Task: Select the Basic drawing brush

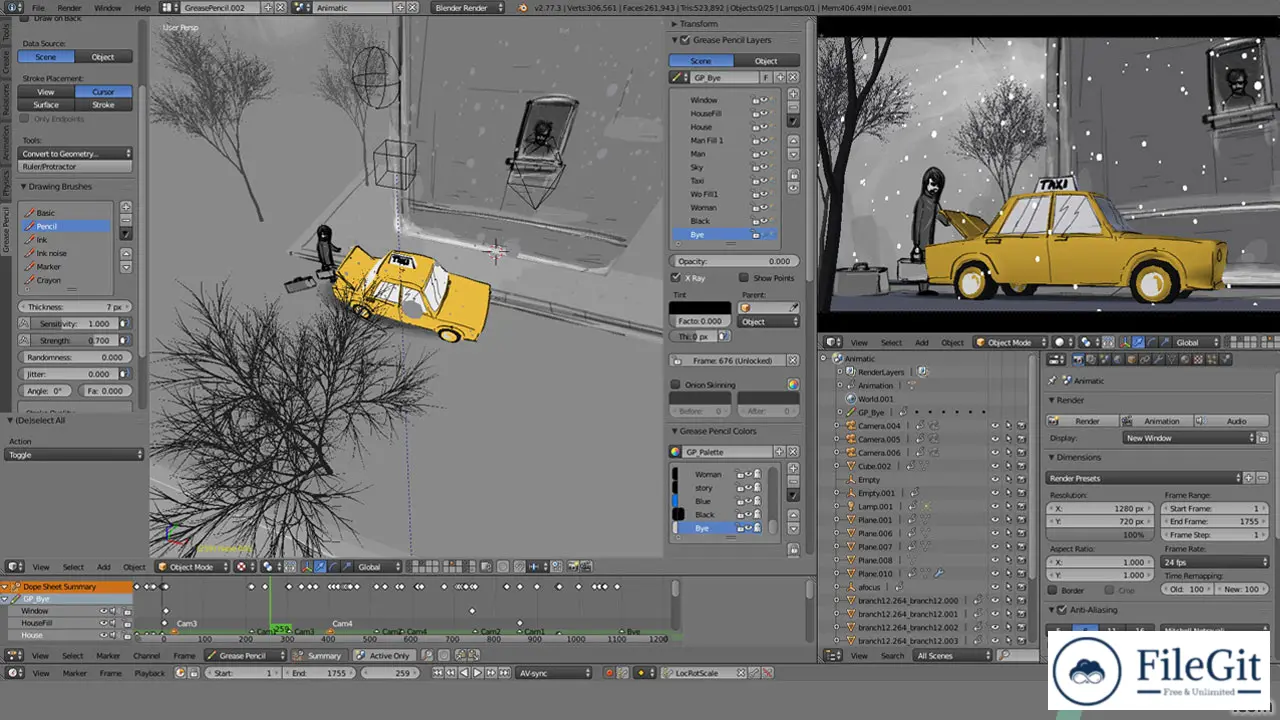Action: click(x=65, y=213)
